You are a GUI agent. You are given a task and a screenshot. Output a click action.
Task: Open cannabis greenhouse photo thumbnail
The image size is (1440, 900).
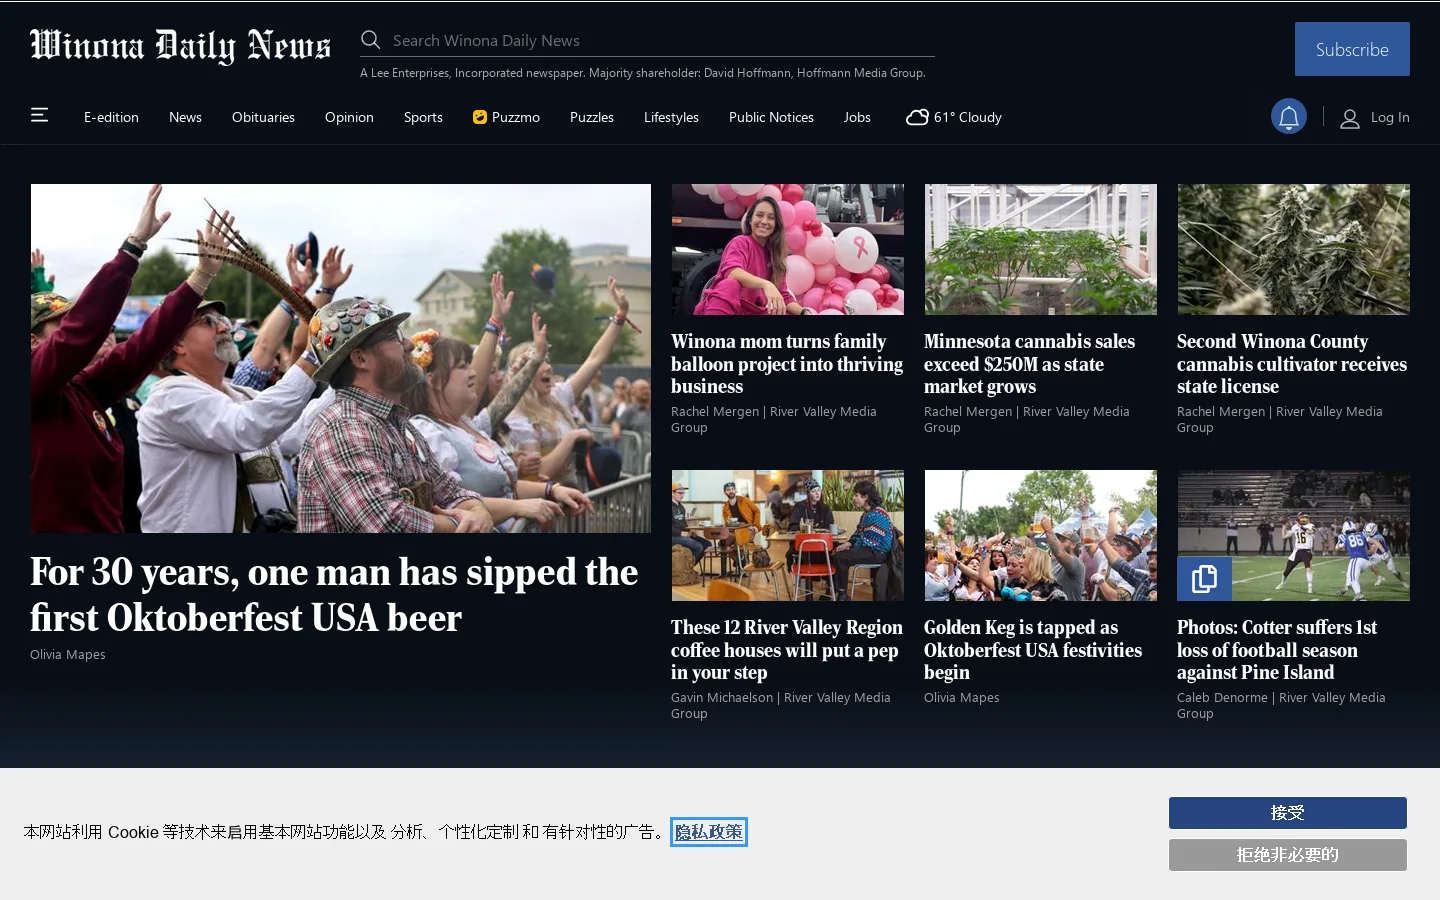coord(1041,249)
